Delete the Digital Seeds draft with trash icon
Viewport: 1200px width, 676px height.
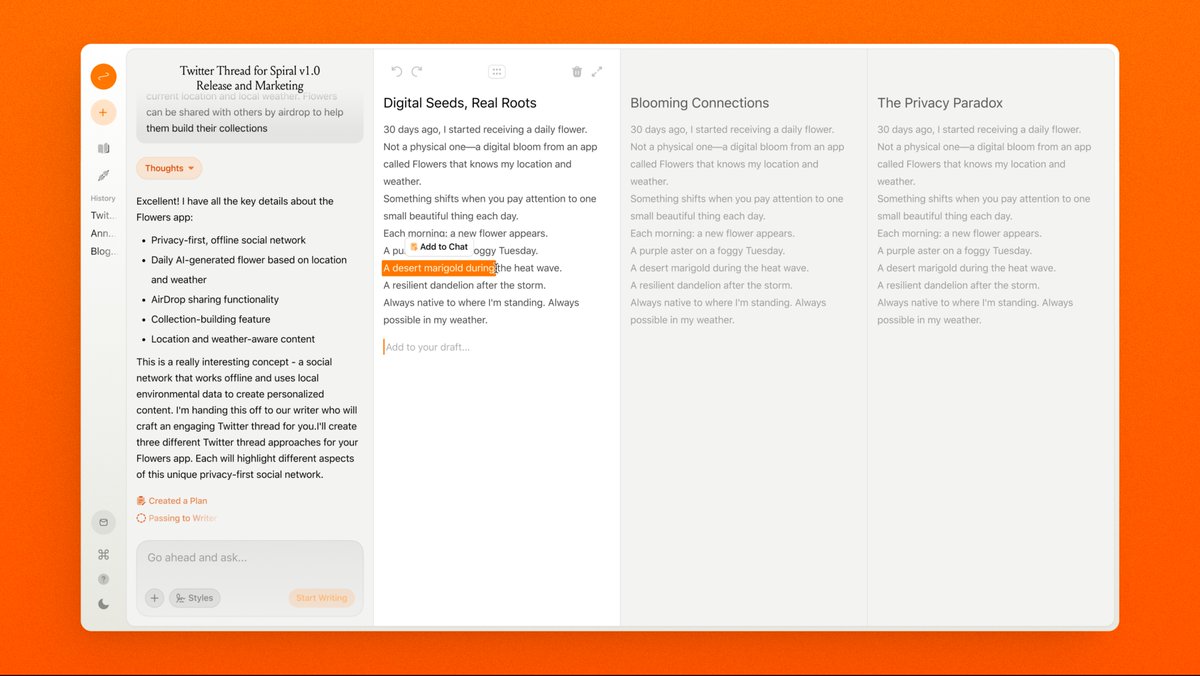coord(577,72)
